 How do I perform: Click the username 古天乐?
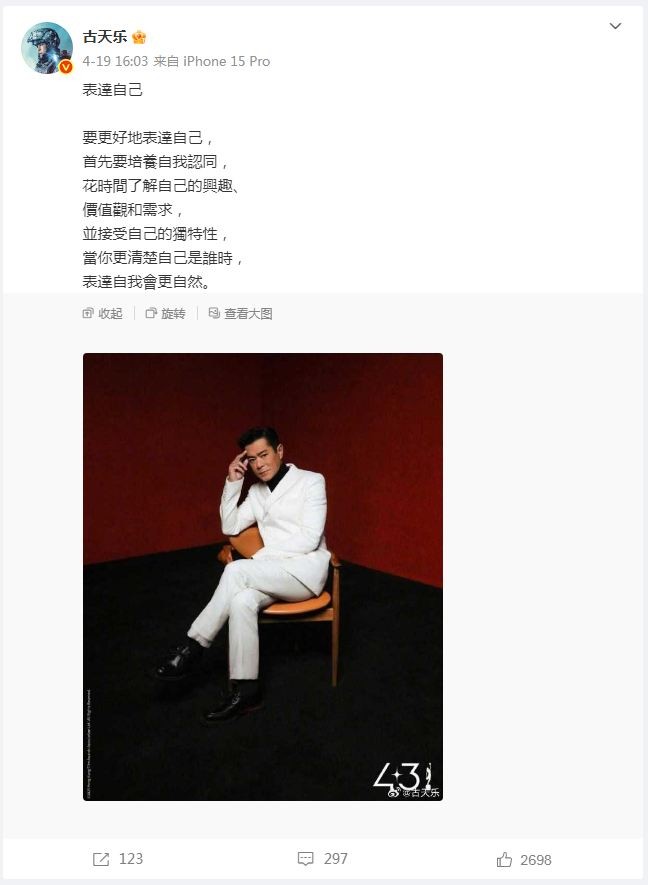click(104, 37)
